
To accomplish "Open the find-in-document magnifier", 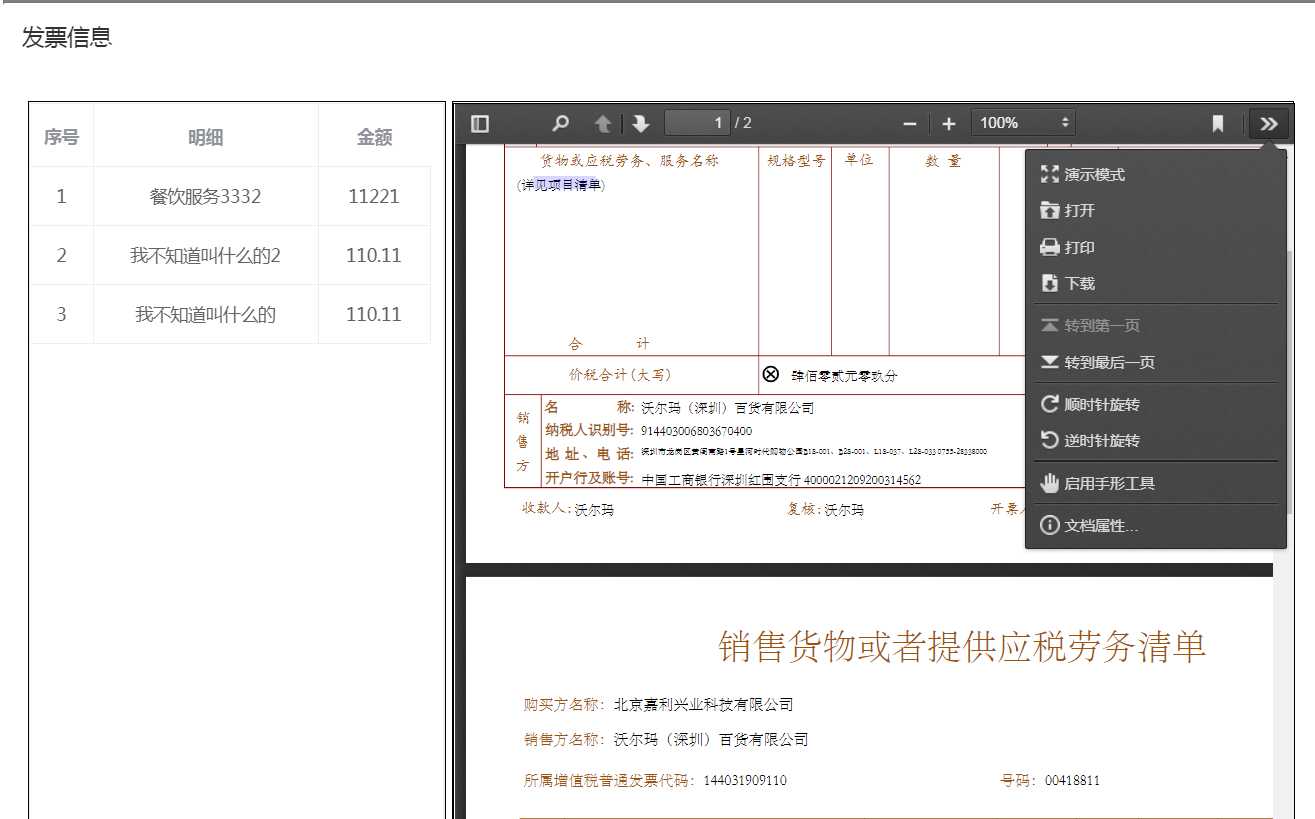I will coord(561,123).
